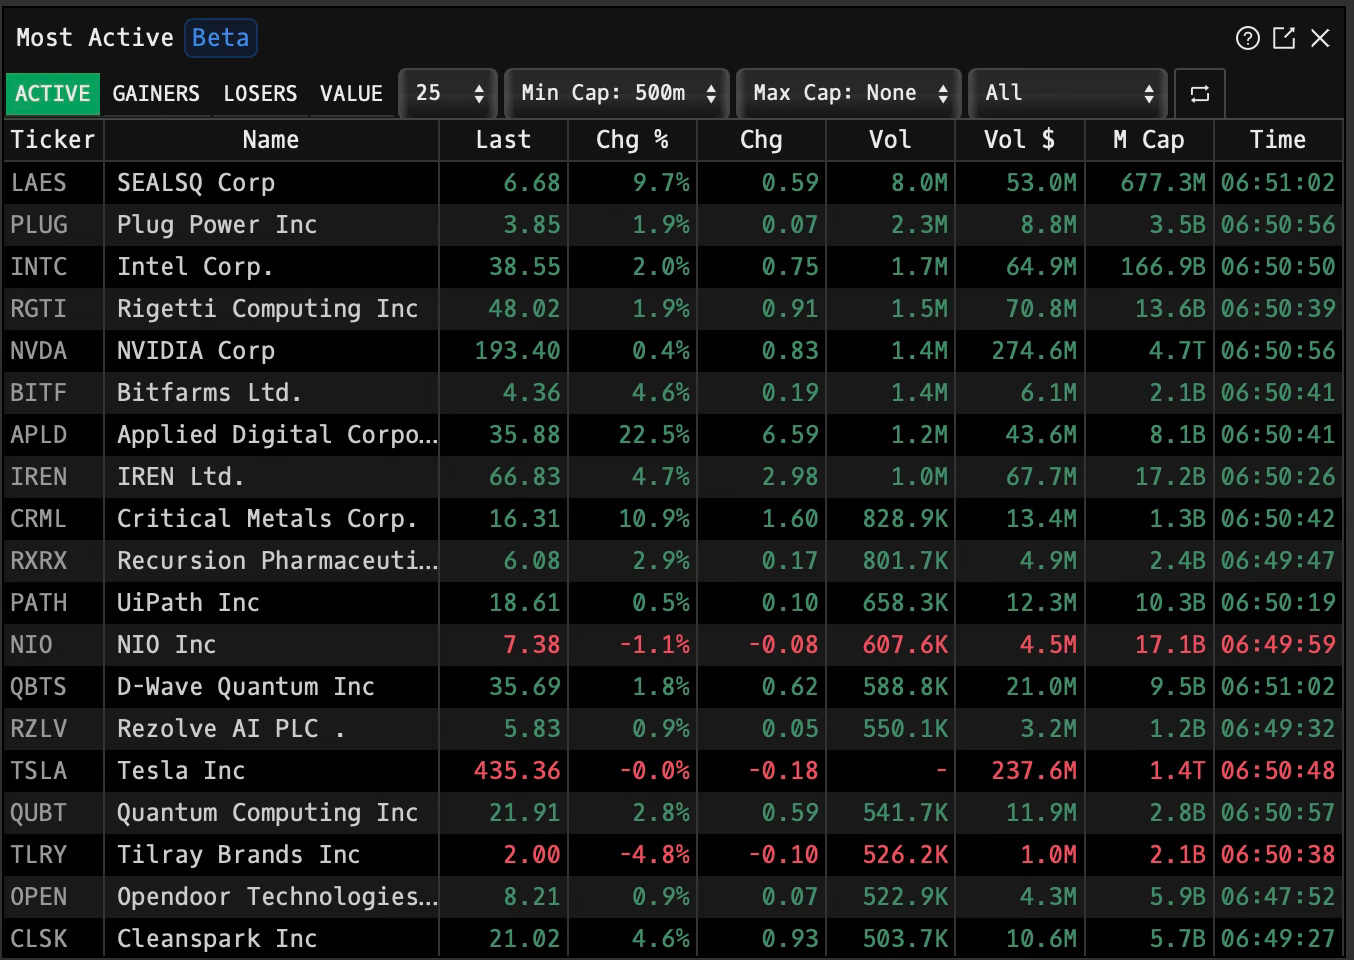Open the 25 rows count dropdown
Image resolution: width=1354 pixels, height=960 pixels.
tap(448, 94)
